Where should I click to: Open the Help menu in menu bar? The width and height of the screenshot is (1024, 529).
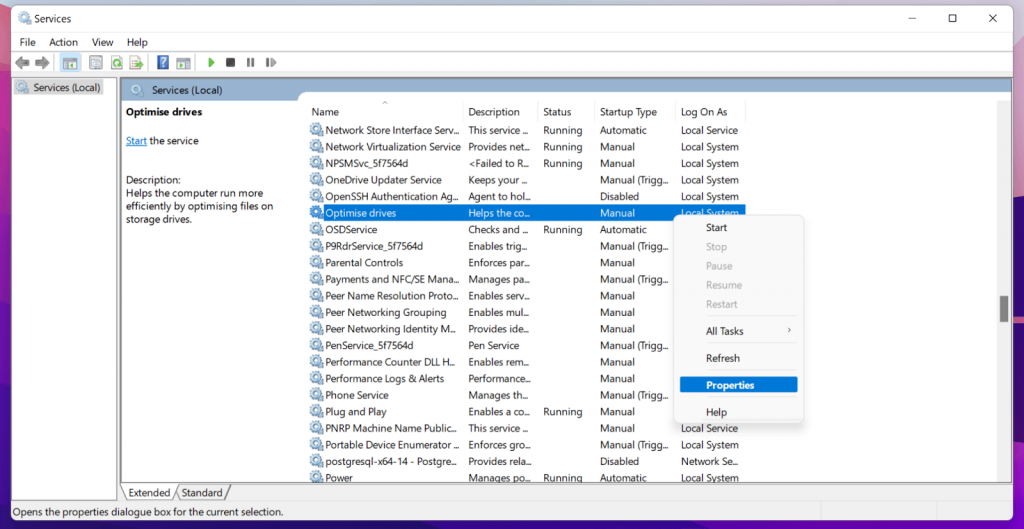click(137, 42)
